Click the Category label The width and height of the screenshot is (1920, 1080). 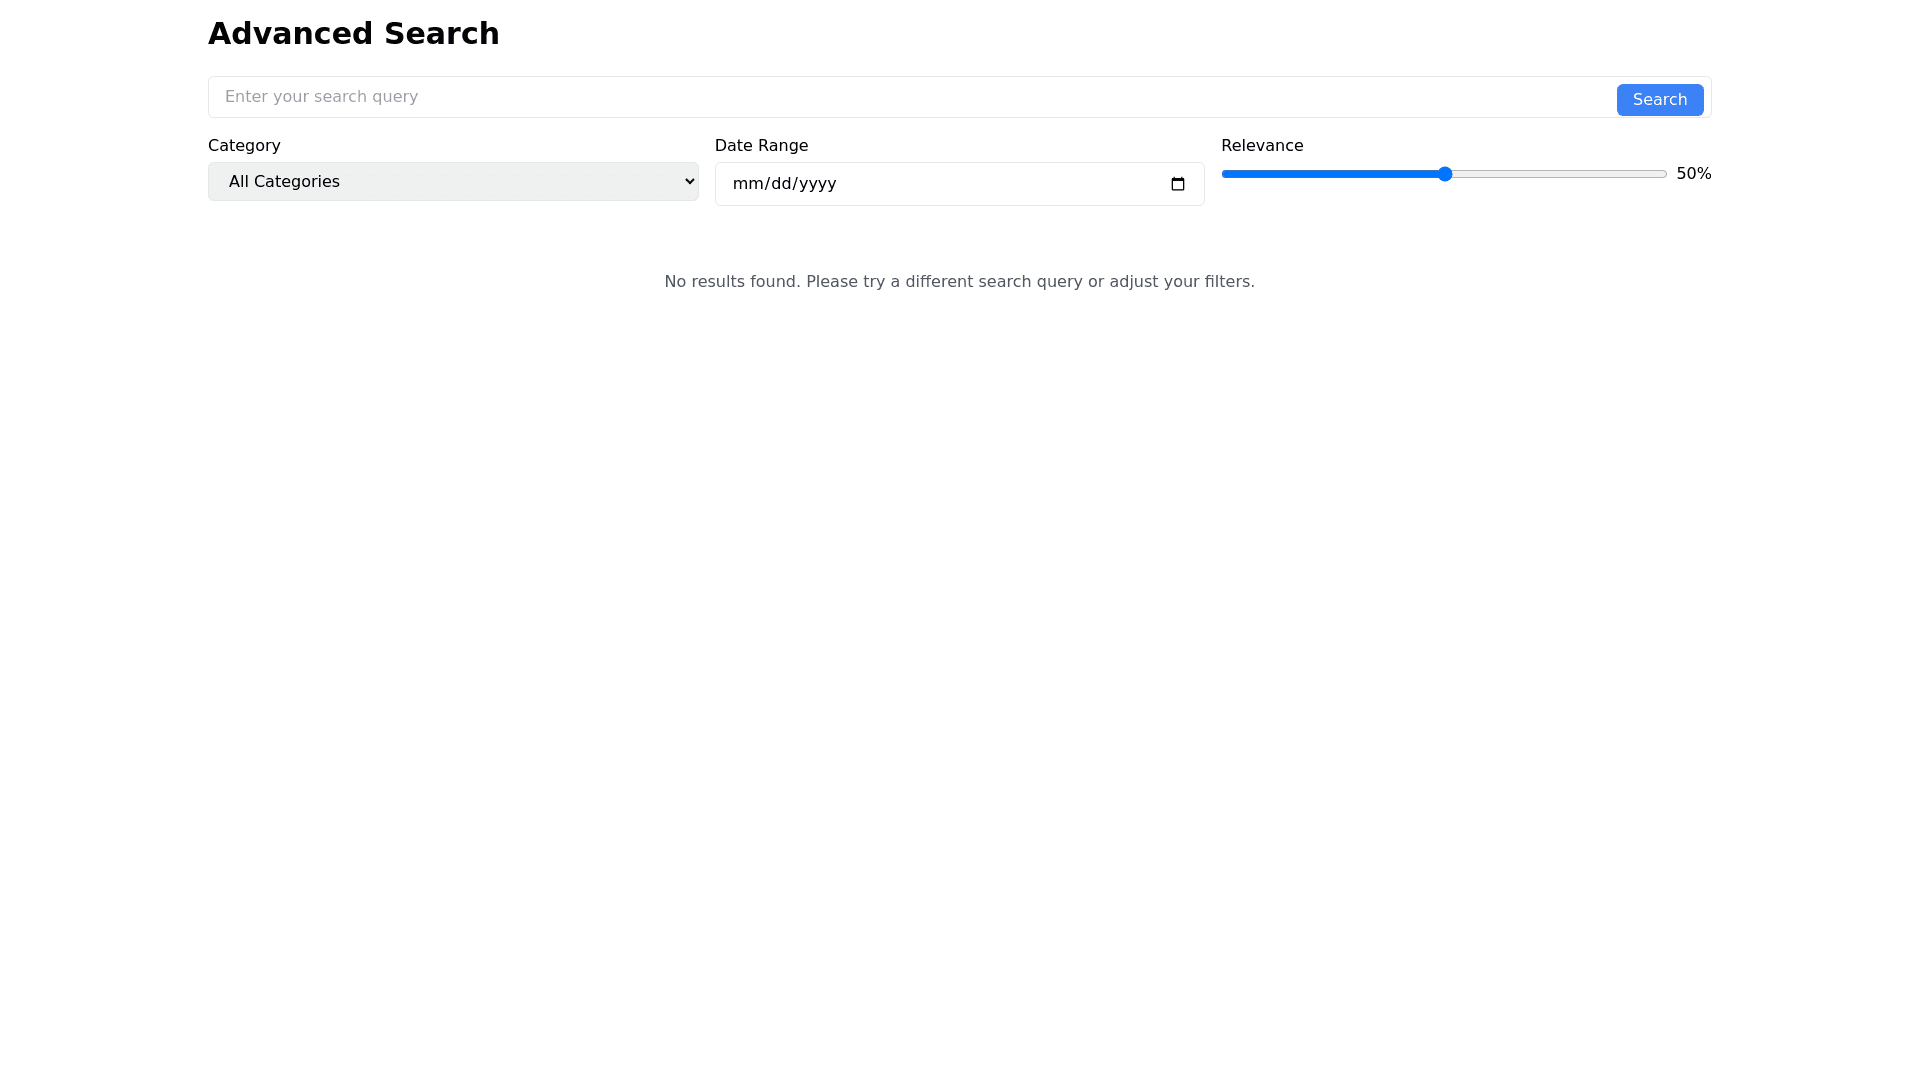click(x=244, y=146)
